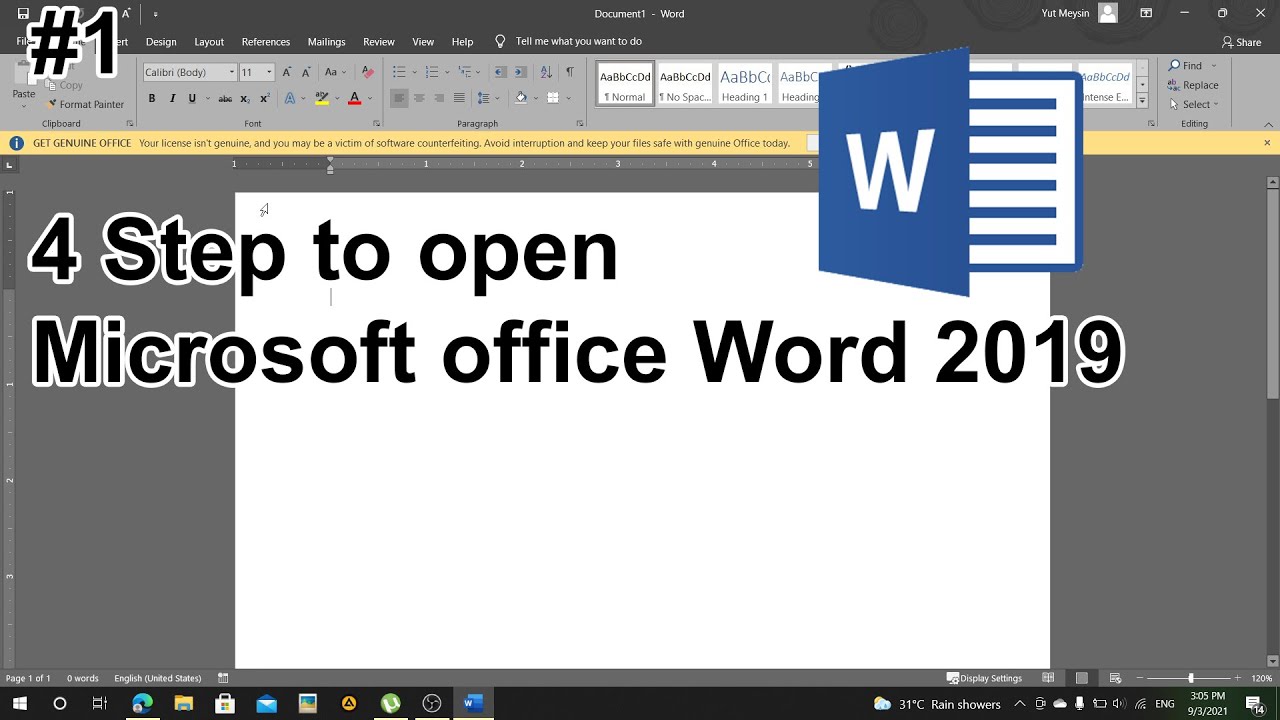The width and height of the screenshot is (1280, 720).
Task: Click Replace in Editing group
Action: 1193,85
